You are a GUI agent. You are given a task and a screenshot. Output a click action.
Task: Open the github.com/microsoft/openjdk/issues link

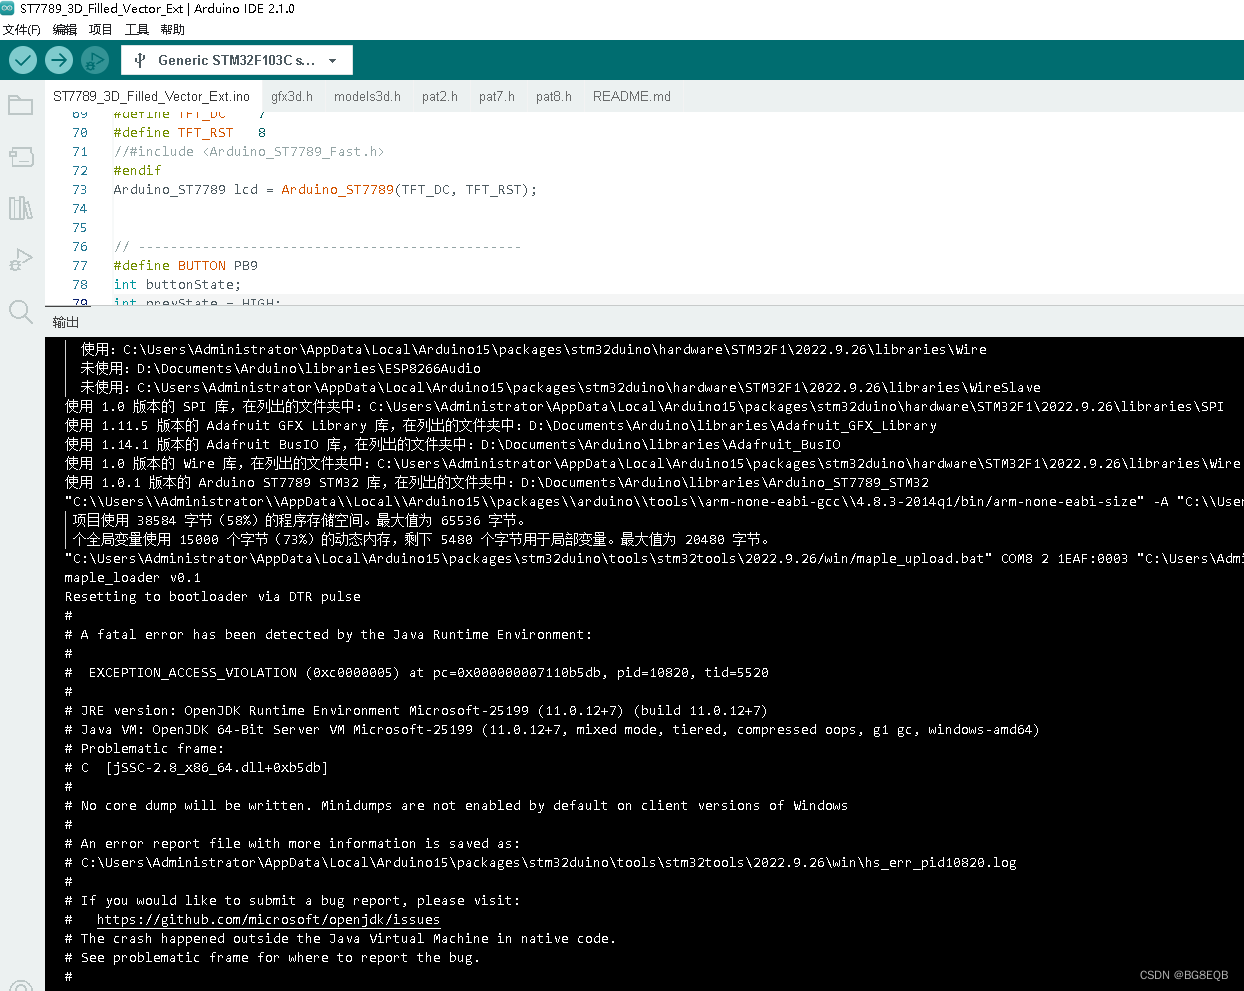[268, 920]
